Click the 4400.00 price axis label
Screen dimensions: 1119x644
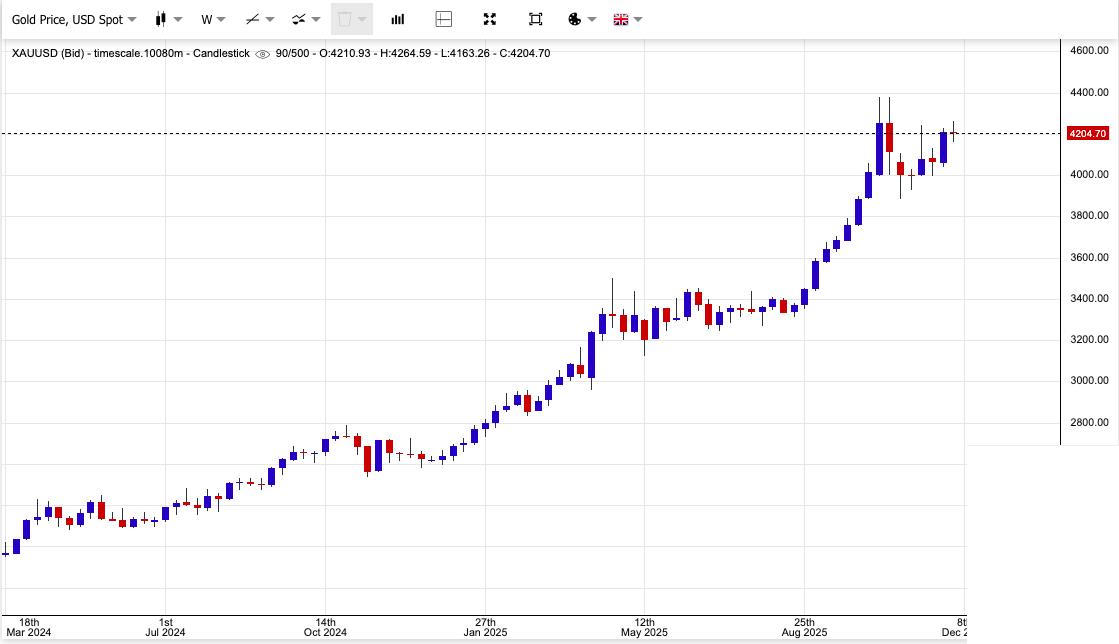pyautogui.click(x=1089, y=92)
